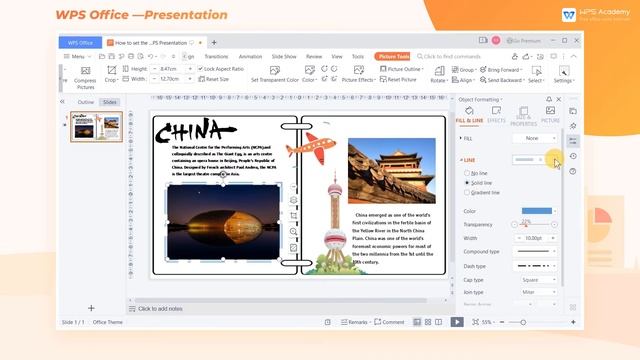Open the Tools tab
640x360 pixels.
(358, 57)
